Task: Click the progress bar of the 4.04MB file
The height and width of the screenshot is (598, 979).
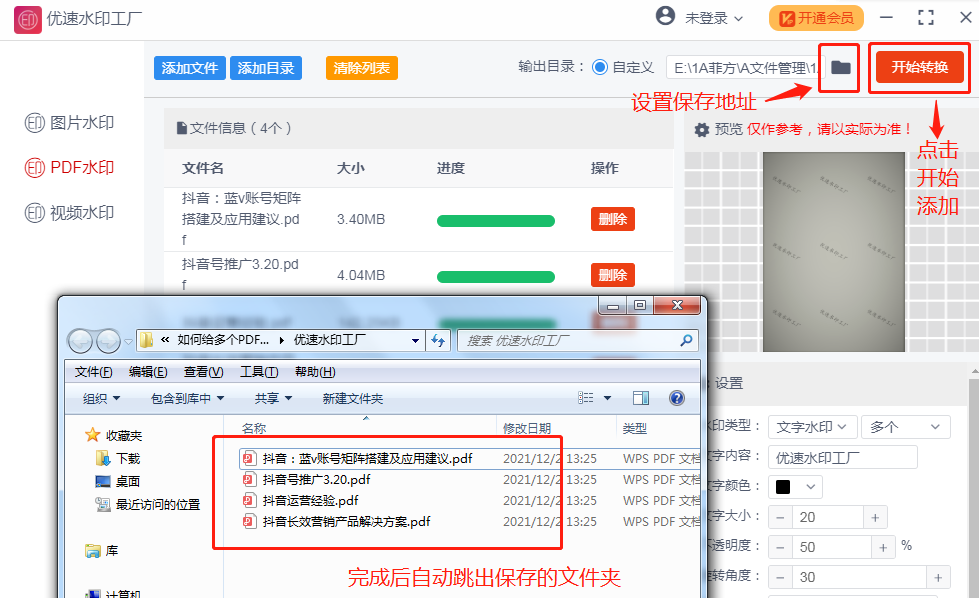Action: click(x=496, y=277)
